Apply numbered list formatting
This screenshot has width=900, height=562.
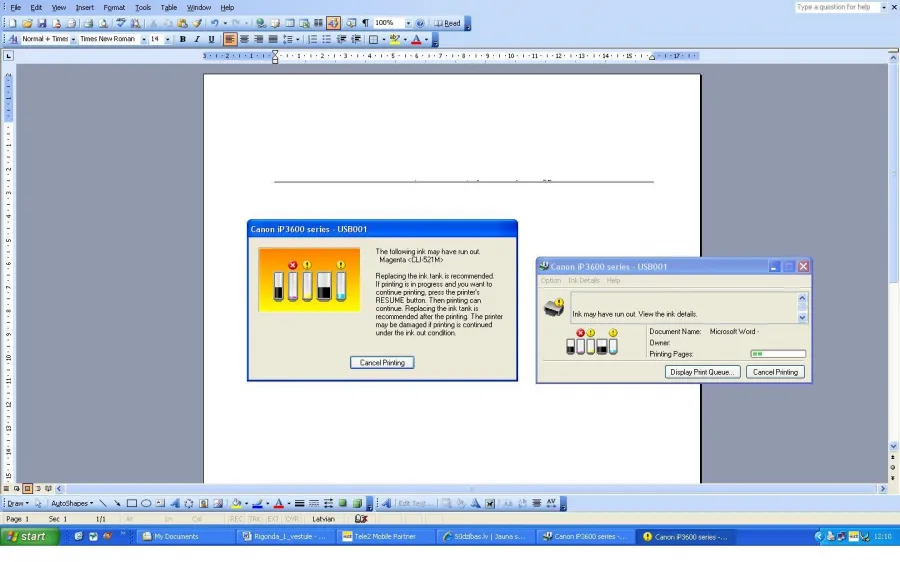(312, 39)
